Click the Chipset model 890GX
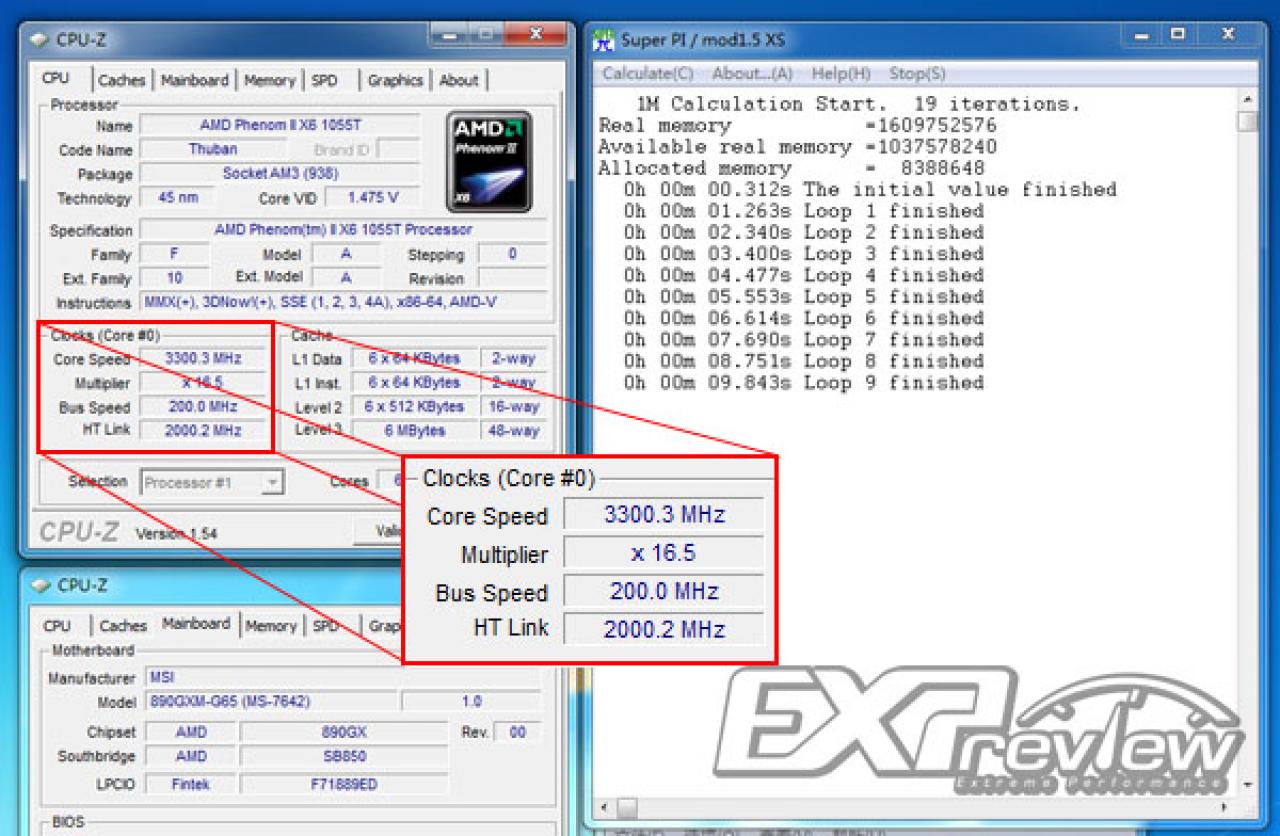This screenshot has height=836, width=1280. point(344,732)
